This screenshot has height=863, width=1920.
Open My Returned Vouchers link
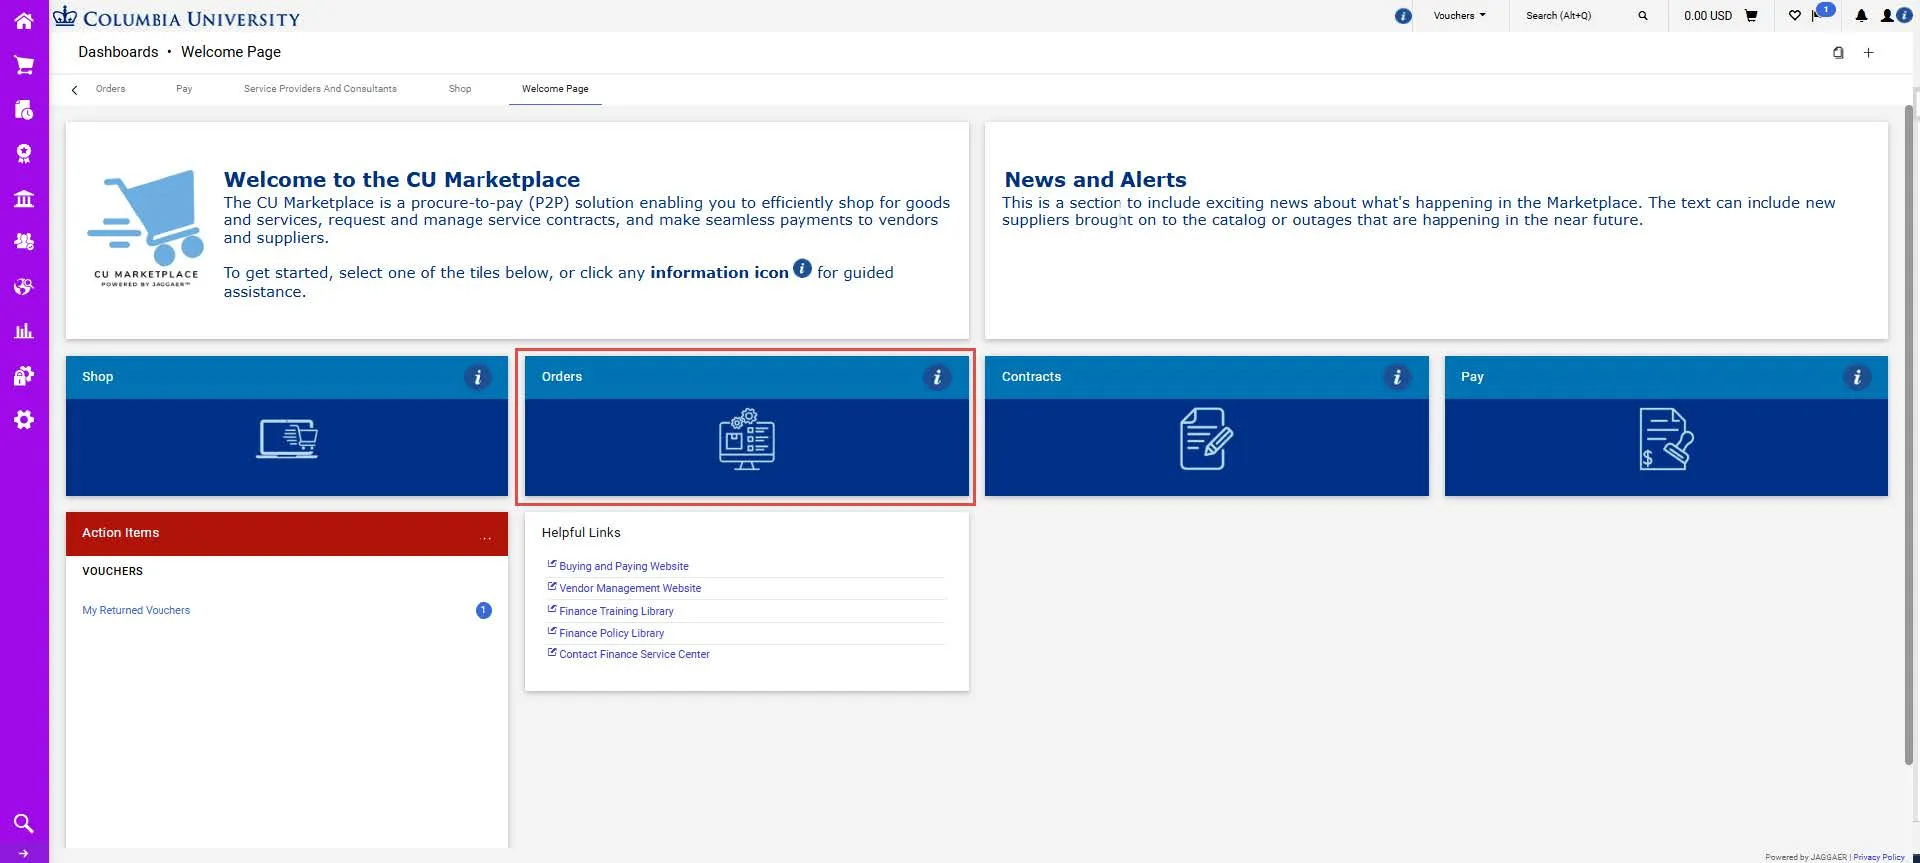click(136, 610)
